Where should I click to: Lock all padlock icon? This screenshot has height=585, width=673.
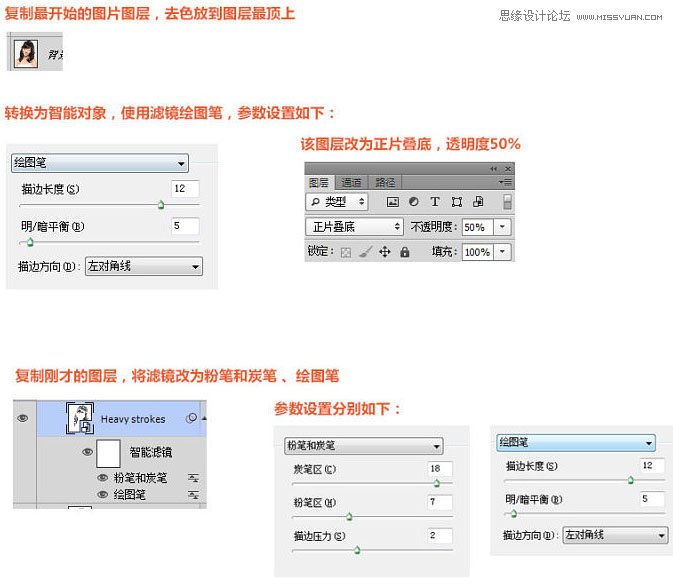(404, 252)
